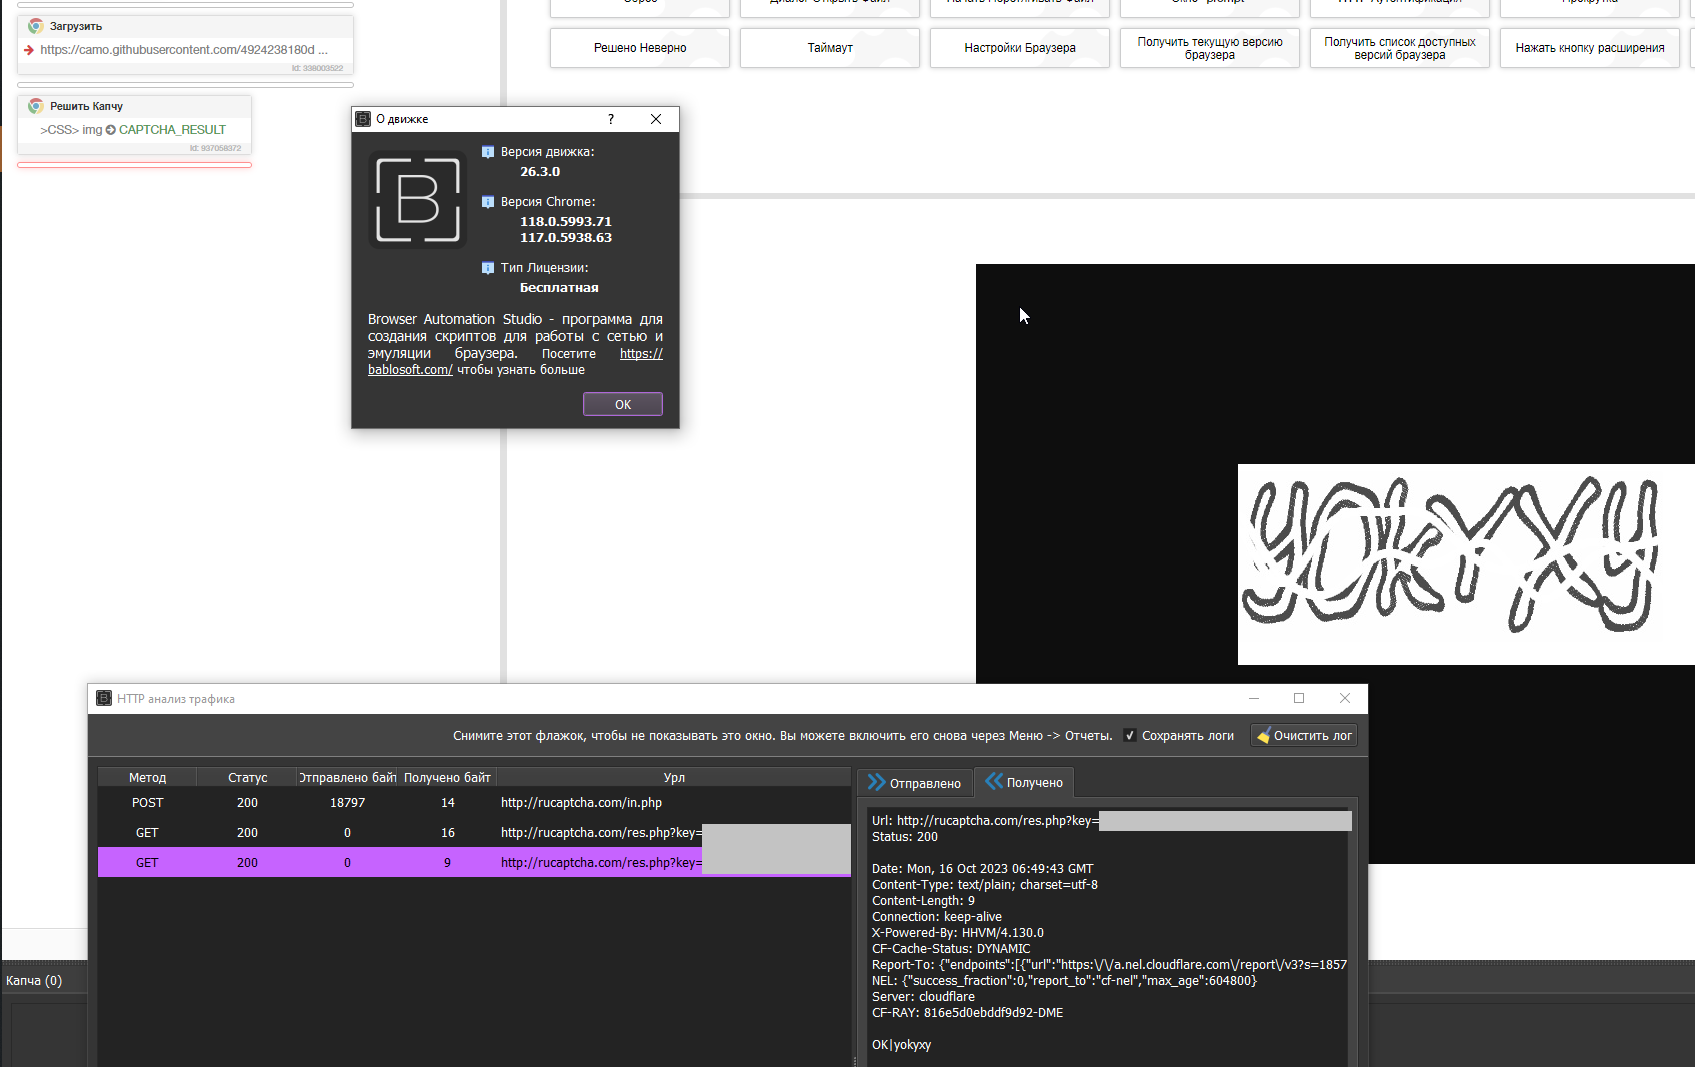This screenshot has width=1695, height=1067.
Task: Click the info icon beside Версия движка
Action: coord(488,152)
